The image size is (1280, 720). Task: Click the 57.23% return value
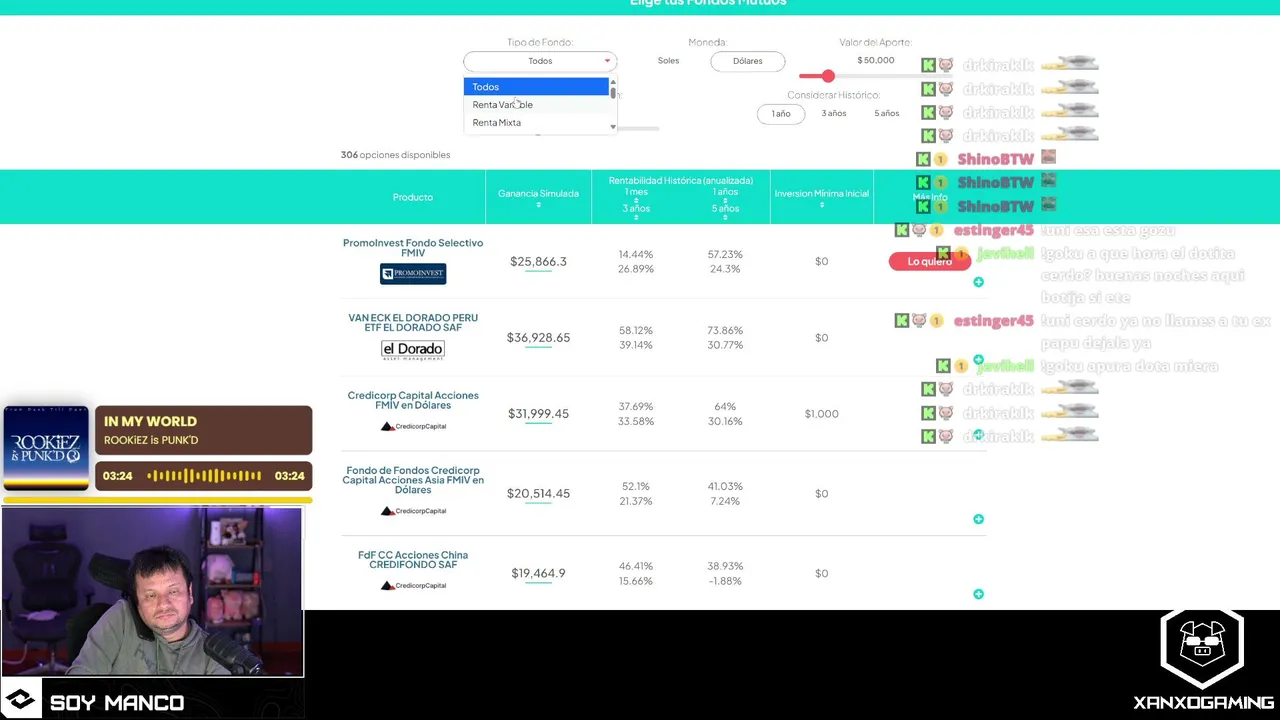coord(725,254)
